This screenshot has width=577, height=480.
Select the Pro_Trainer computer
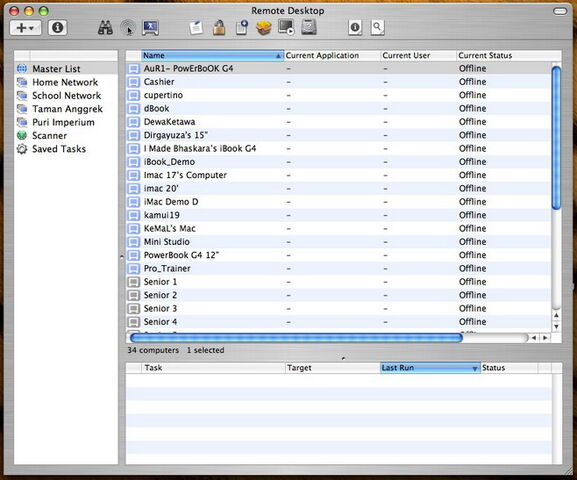[x=339, y=268]
